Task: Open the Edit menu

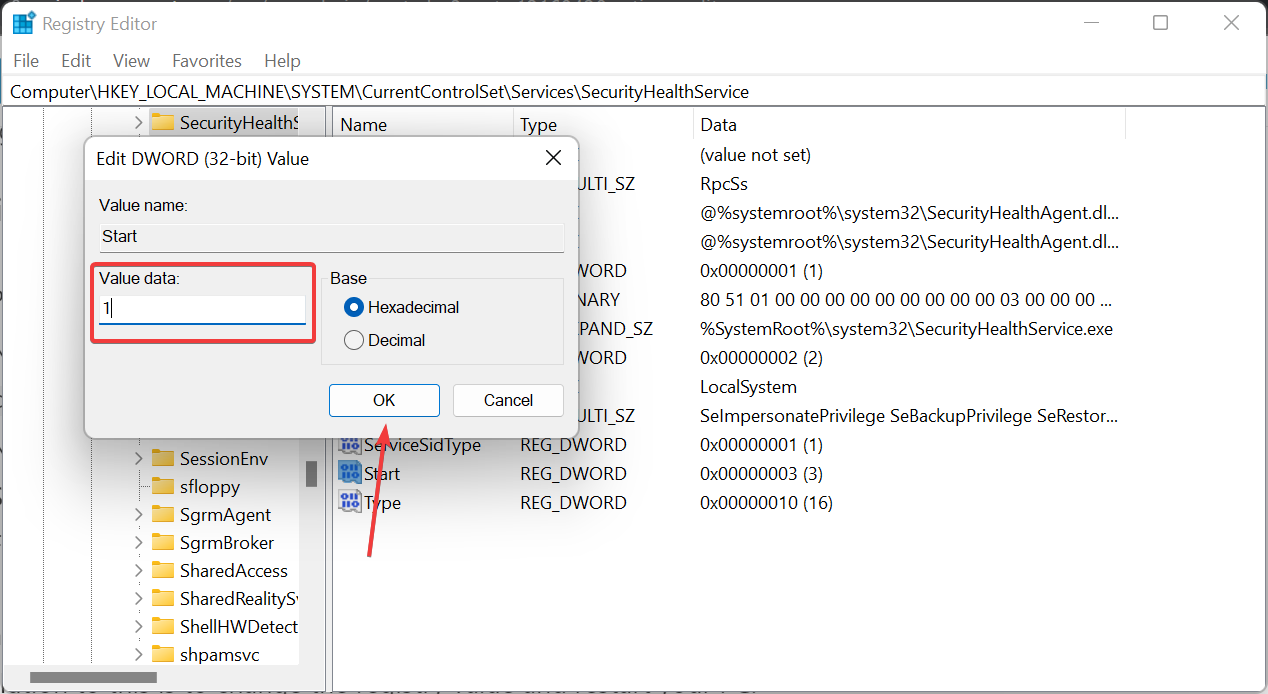Action: (76, 61)
